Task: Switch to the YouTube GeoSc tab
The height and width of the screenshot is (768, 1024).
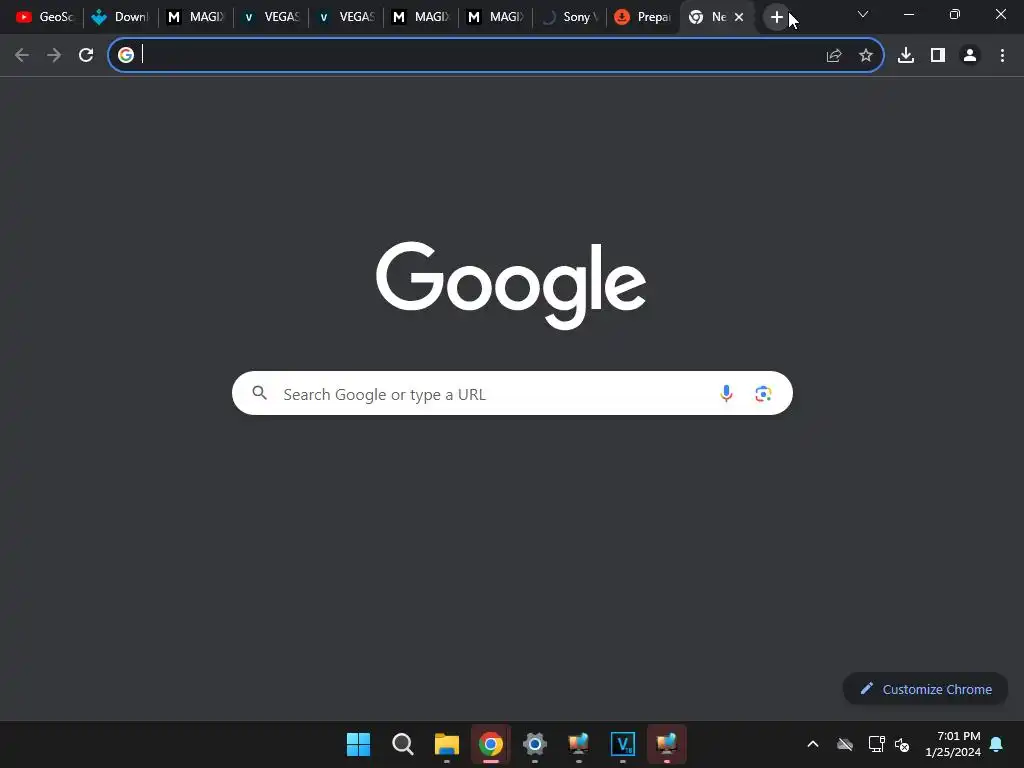Action: pyautogui.click(x=44, y=17)
